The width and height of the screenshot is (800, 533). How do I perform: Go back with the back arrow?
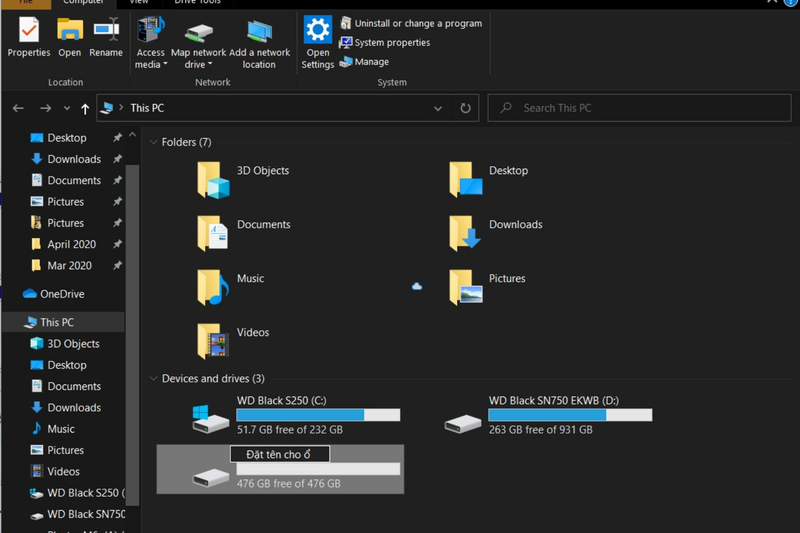coord(18,108)
